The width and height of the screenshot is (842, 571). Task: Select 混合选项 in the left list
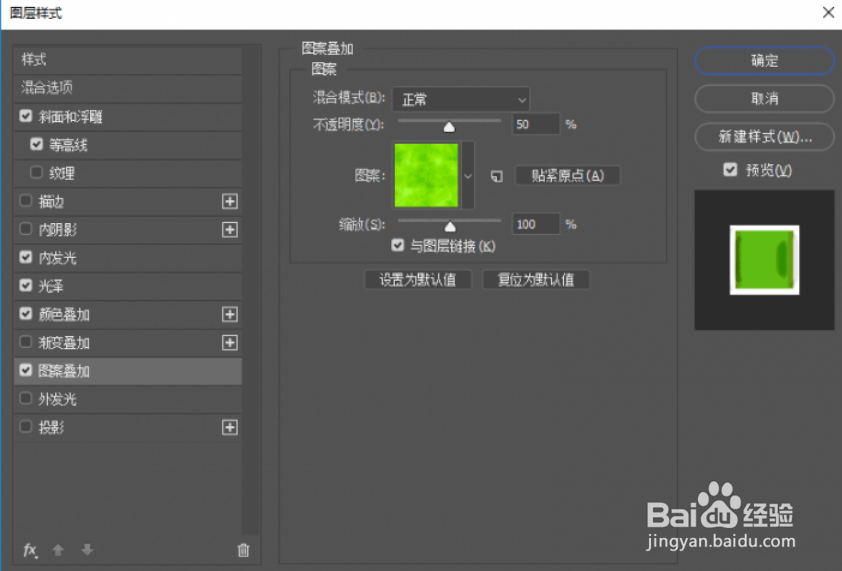(x=128, y=88)
